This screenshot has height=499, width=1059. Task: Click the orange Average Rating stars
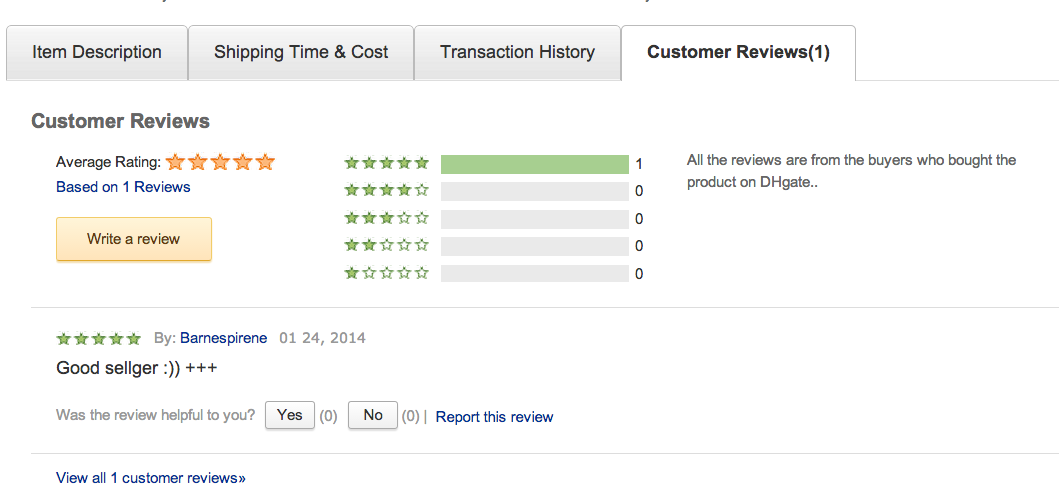click(220, 162)
